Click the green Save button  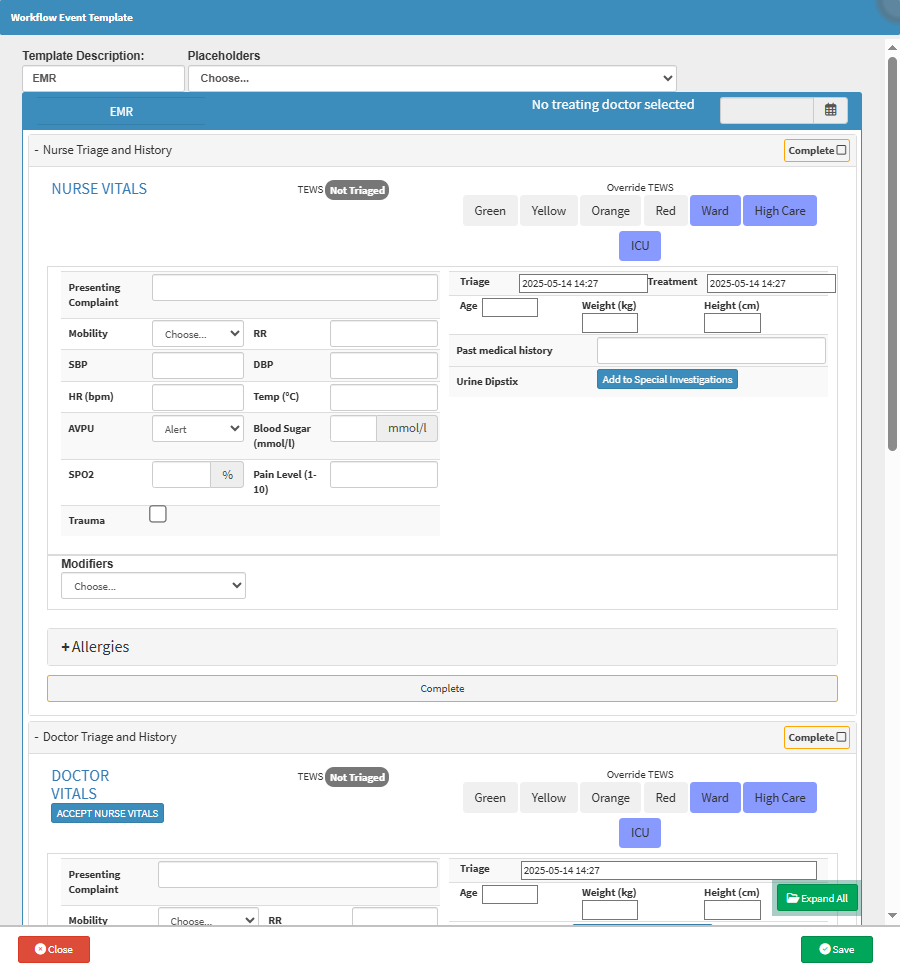pos(836,949)
